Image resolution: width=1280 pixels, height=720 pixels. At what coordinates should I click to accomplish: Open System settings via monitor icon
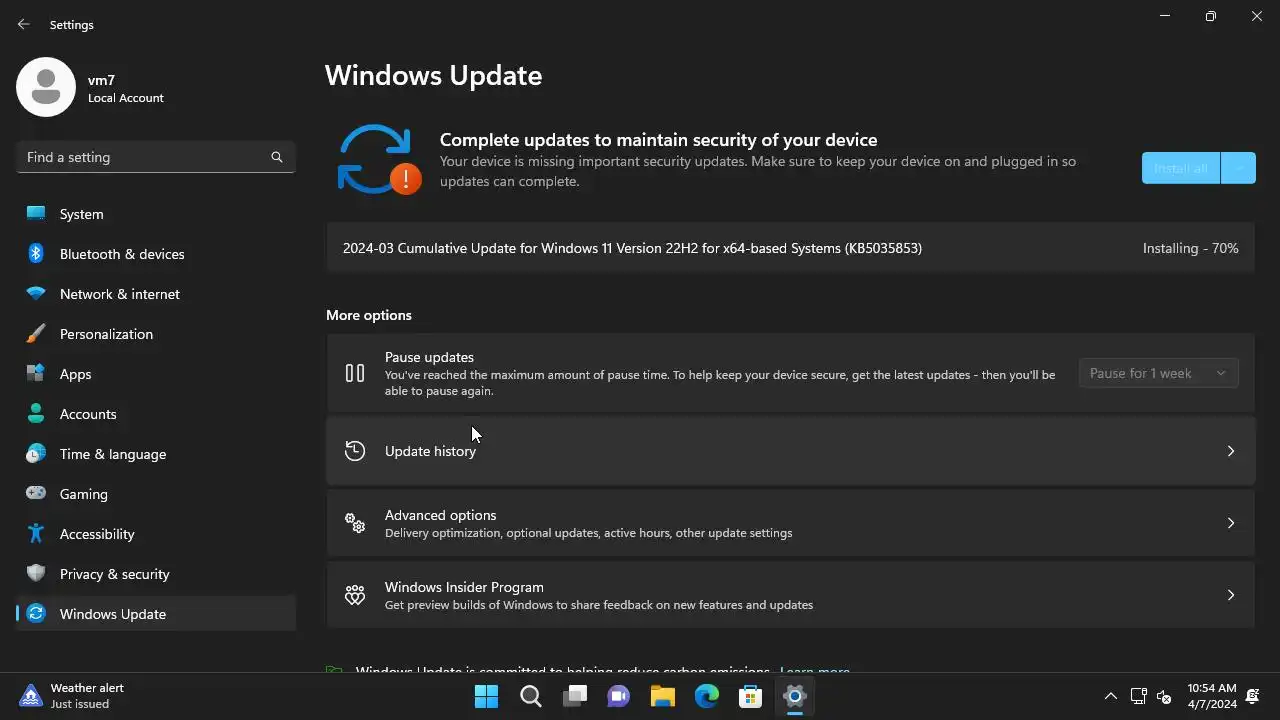click(36, 214)
